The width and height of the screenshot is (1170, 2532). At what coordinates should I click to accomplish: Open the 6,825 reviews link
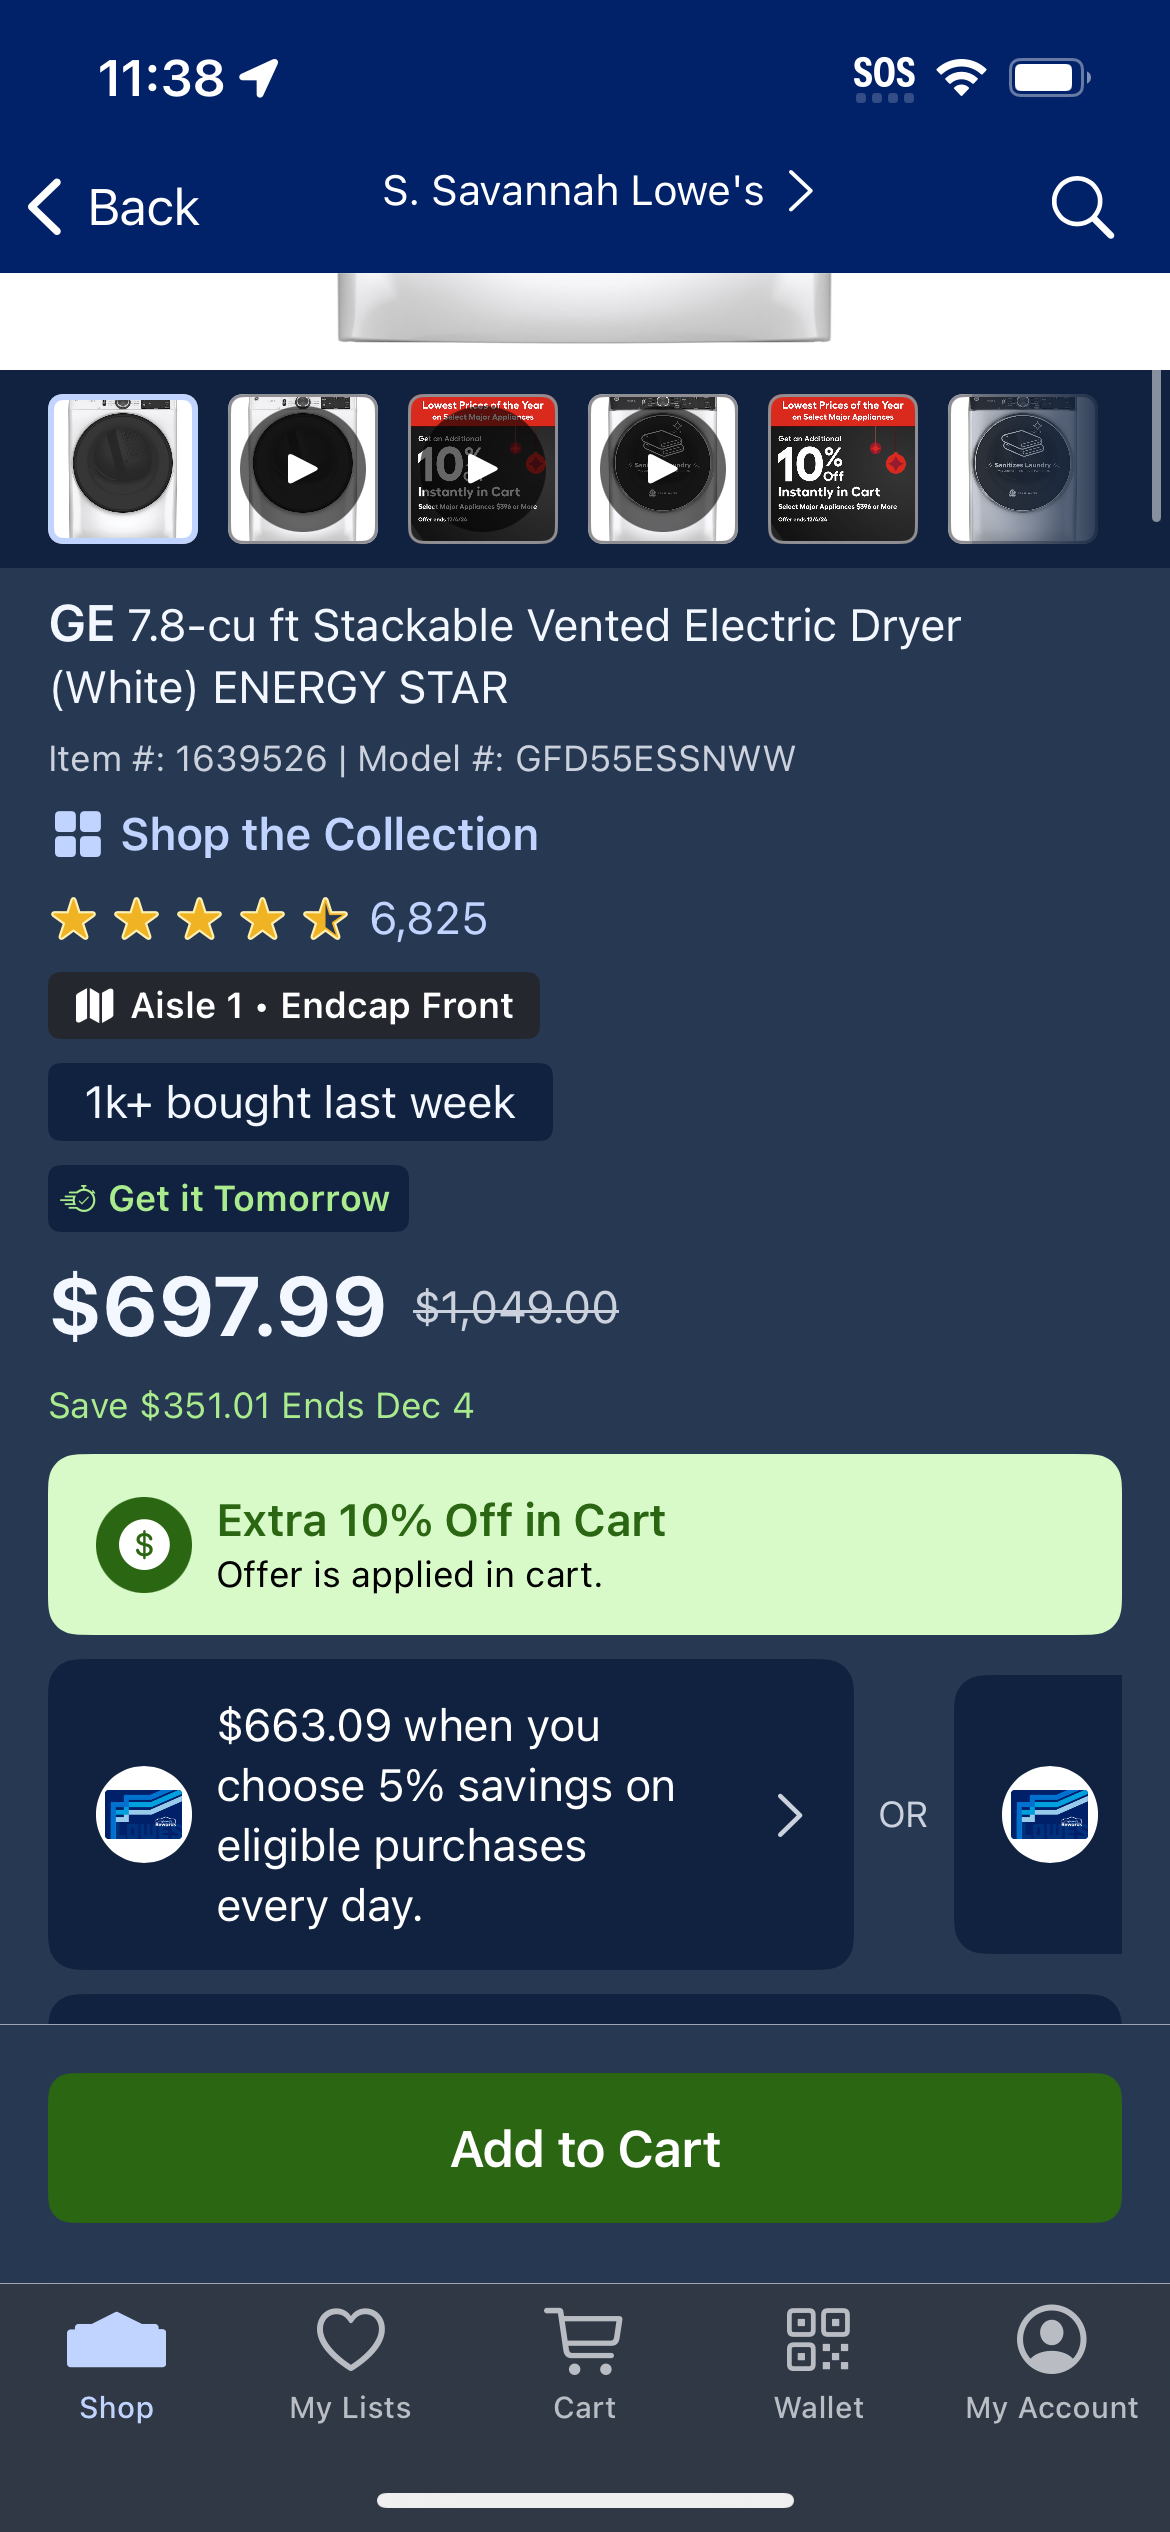point(428,918)
